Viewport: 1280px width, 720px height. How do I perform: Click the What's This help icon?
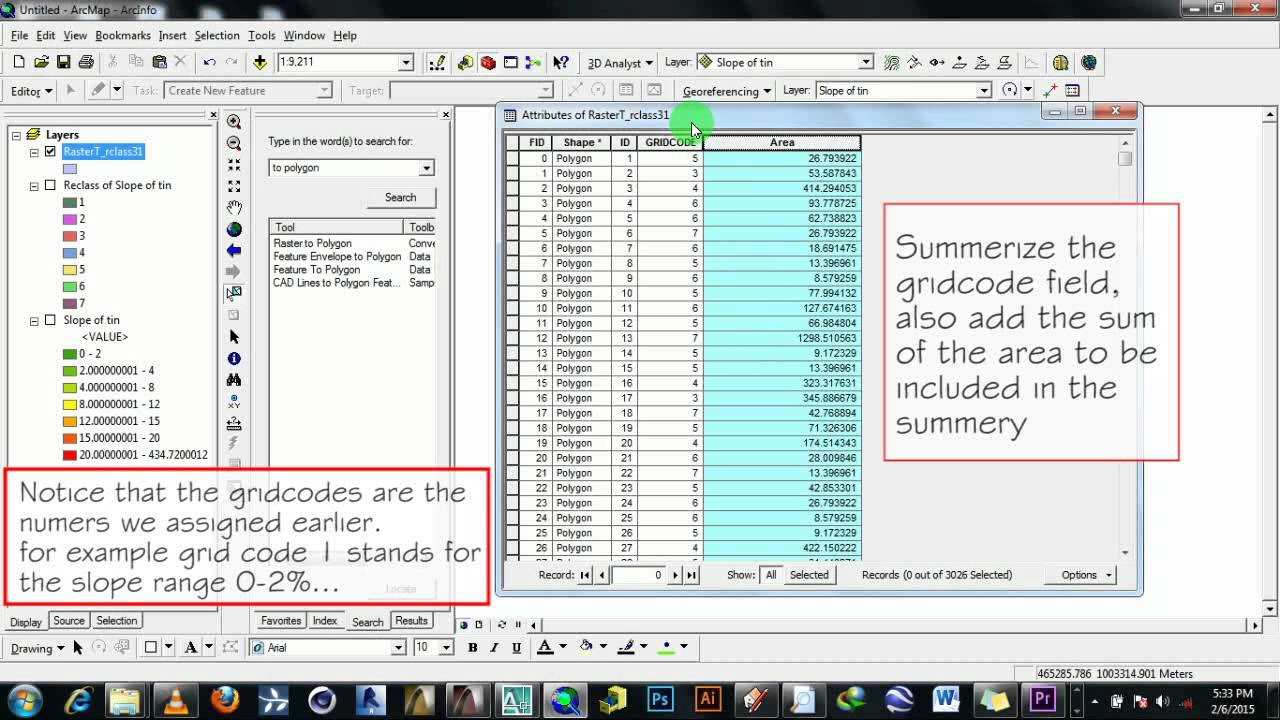point(561,62)
